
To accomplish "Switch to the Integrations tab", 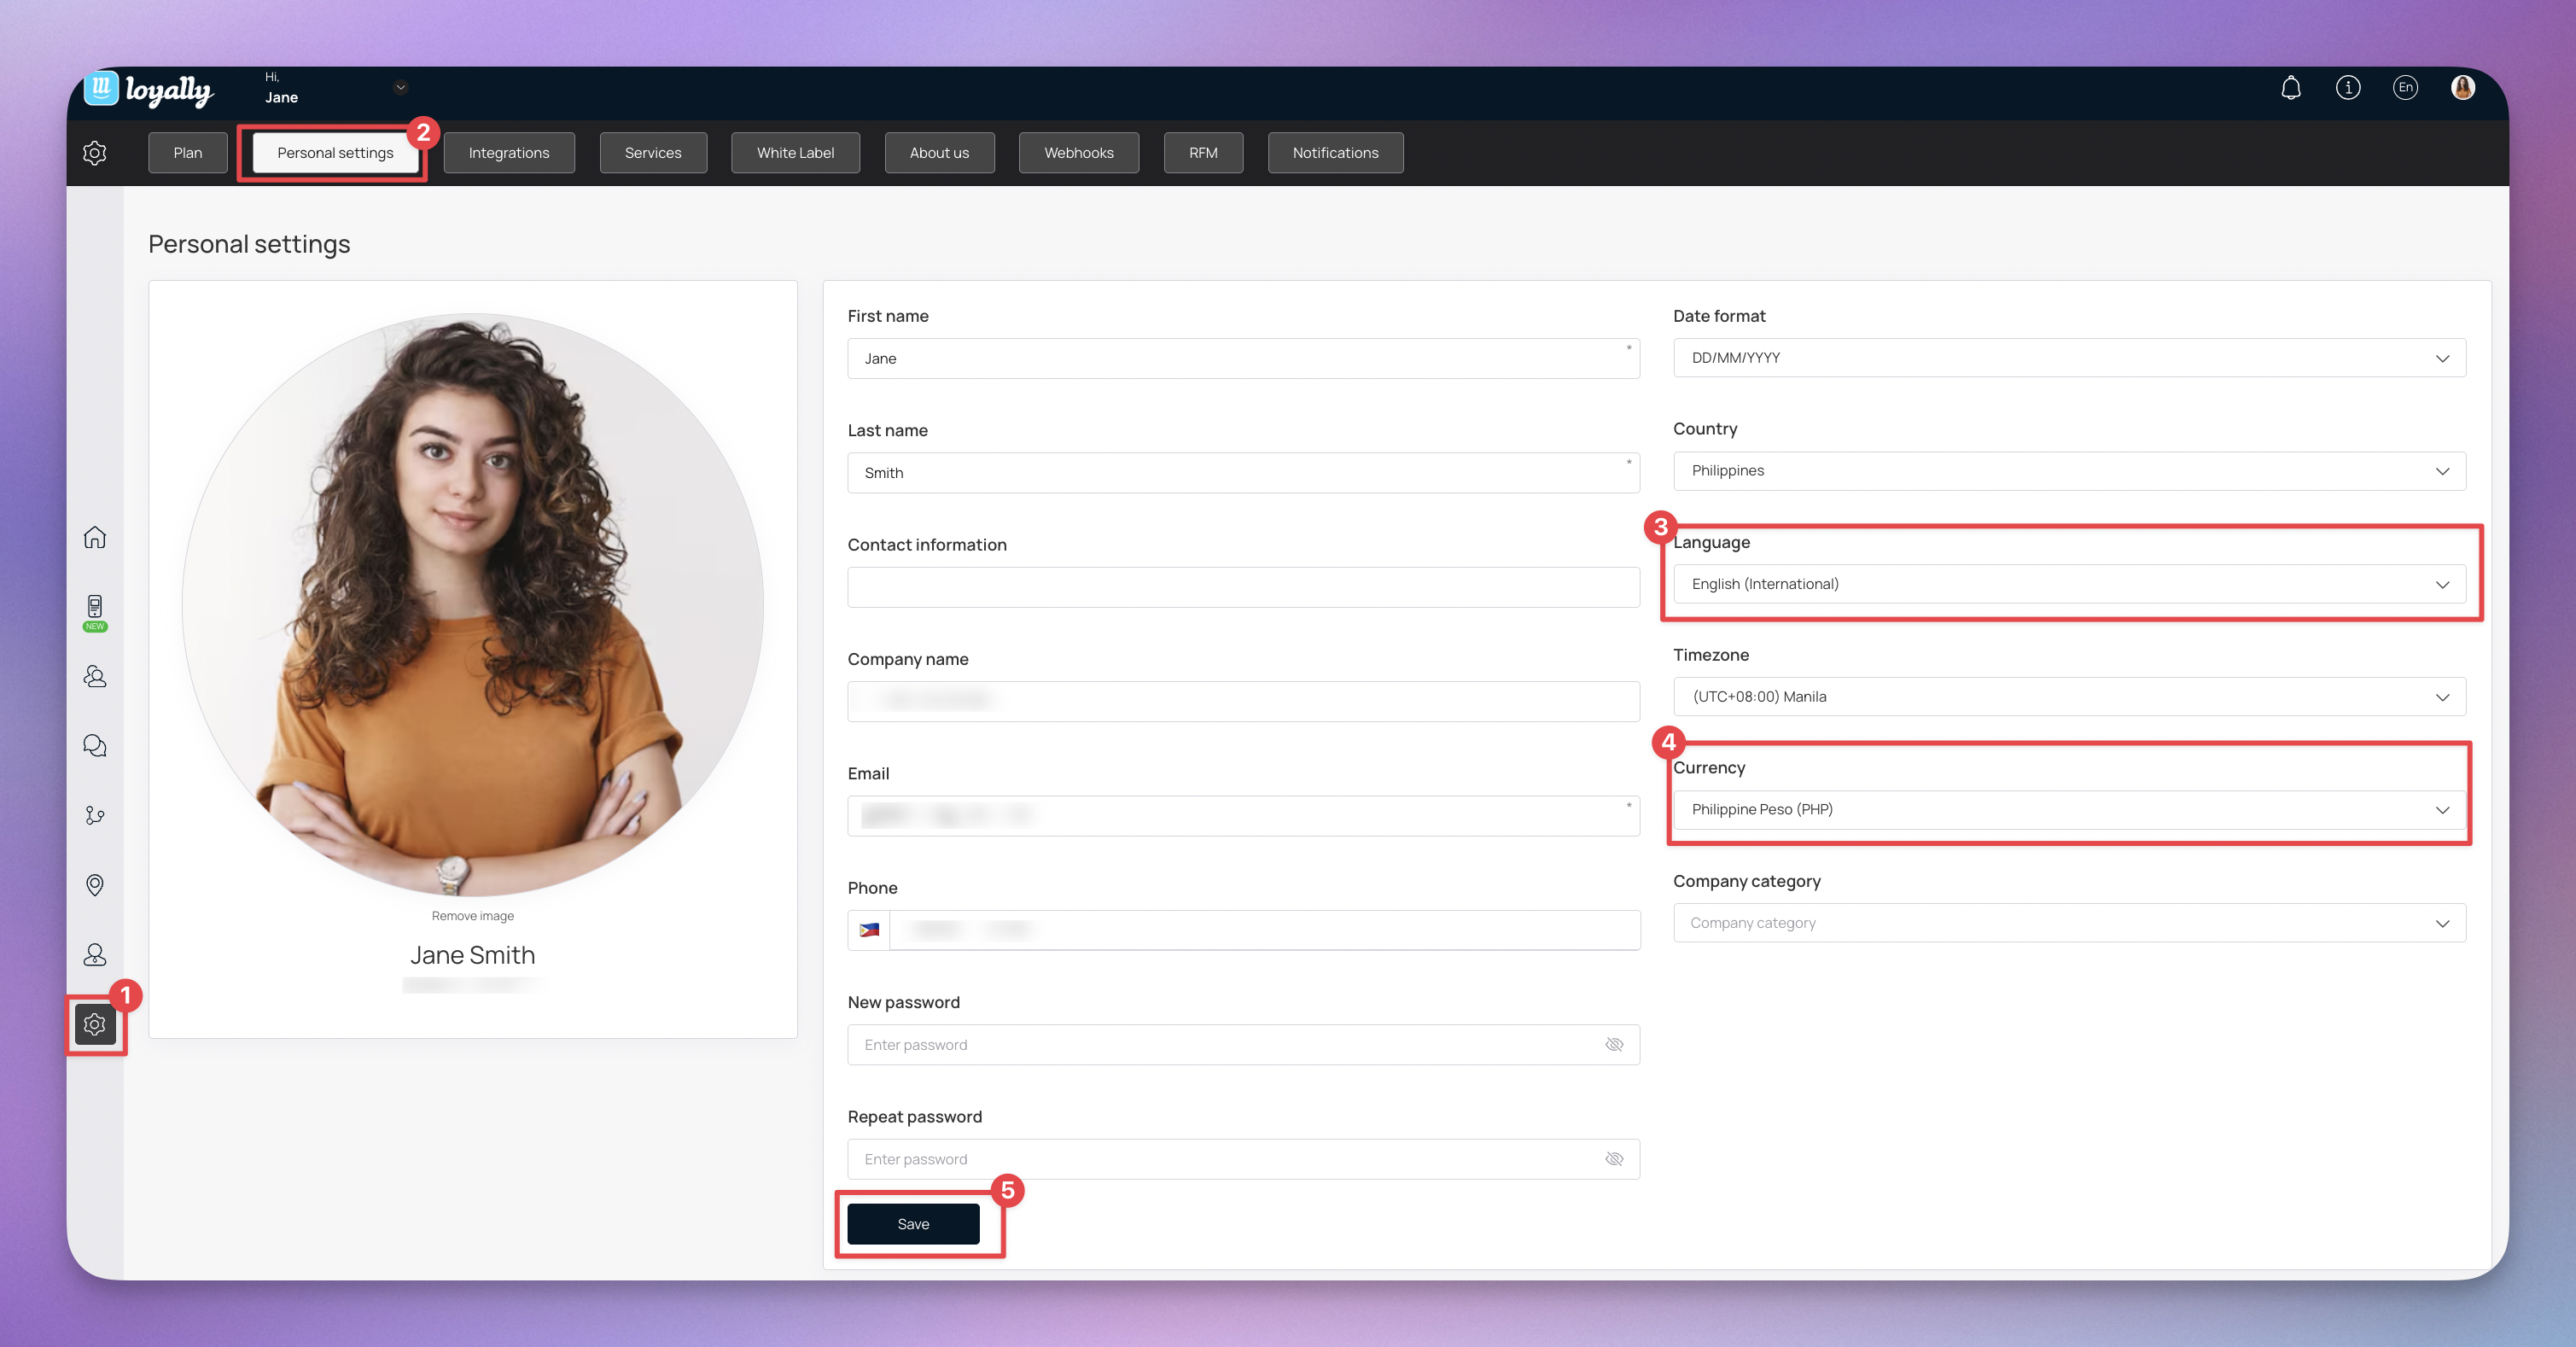I will [x=508, y=153].
